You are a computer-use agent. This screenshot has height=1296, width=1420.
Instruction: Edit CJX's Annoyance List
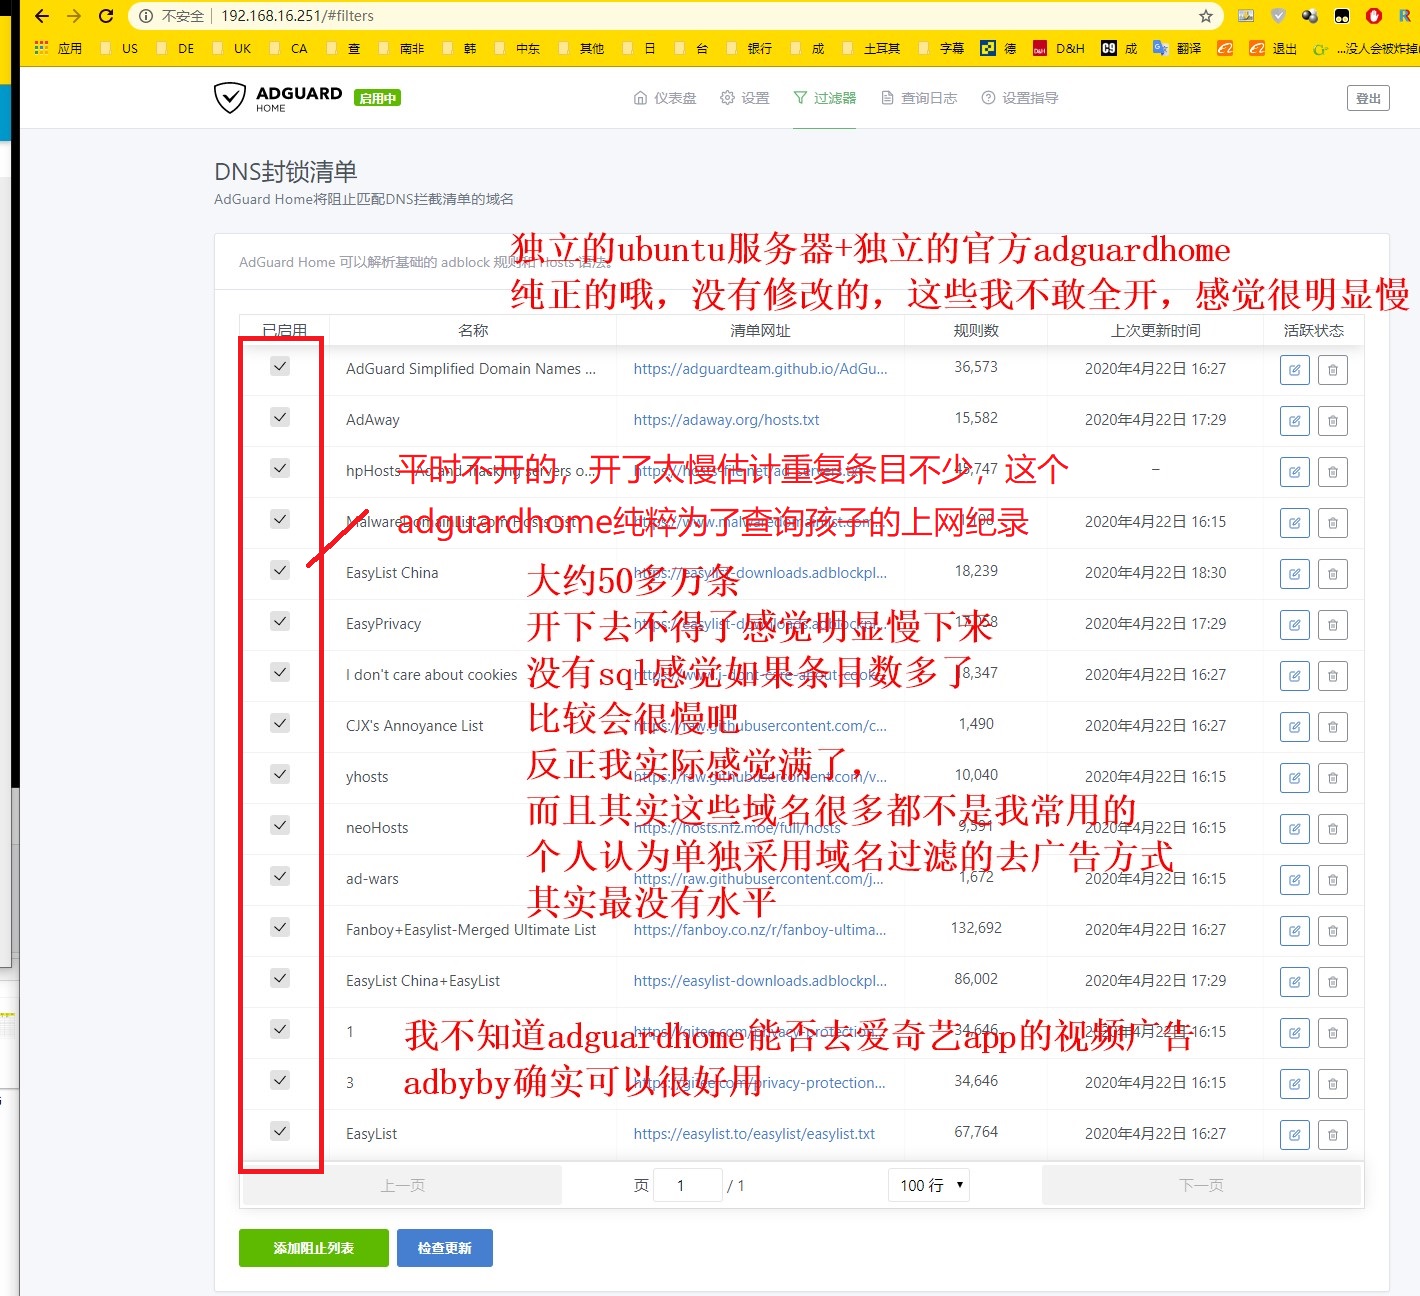(1295, 727)
